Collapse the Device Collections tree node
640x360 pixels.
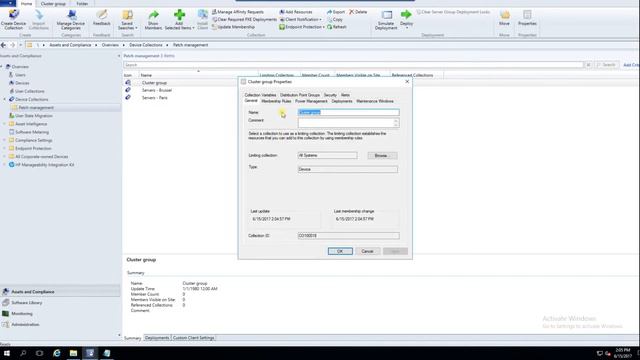pyautogui.click(x=4, y=99)
